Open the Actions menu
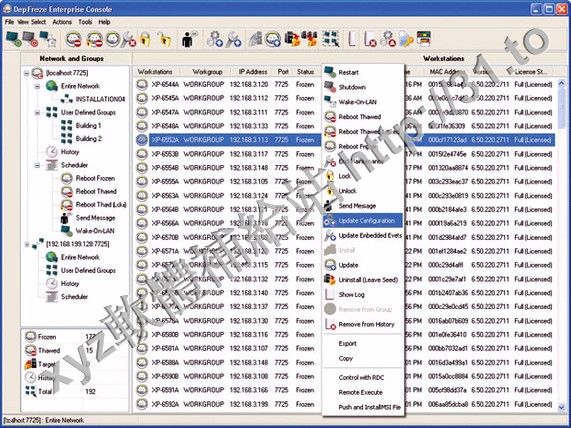 tap(62, 22)
